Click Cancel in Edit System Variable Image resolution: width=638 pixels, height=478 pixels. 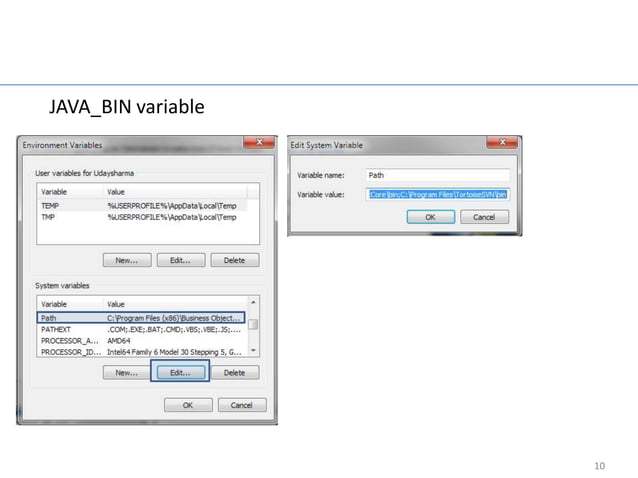coord(484,217)
